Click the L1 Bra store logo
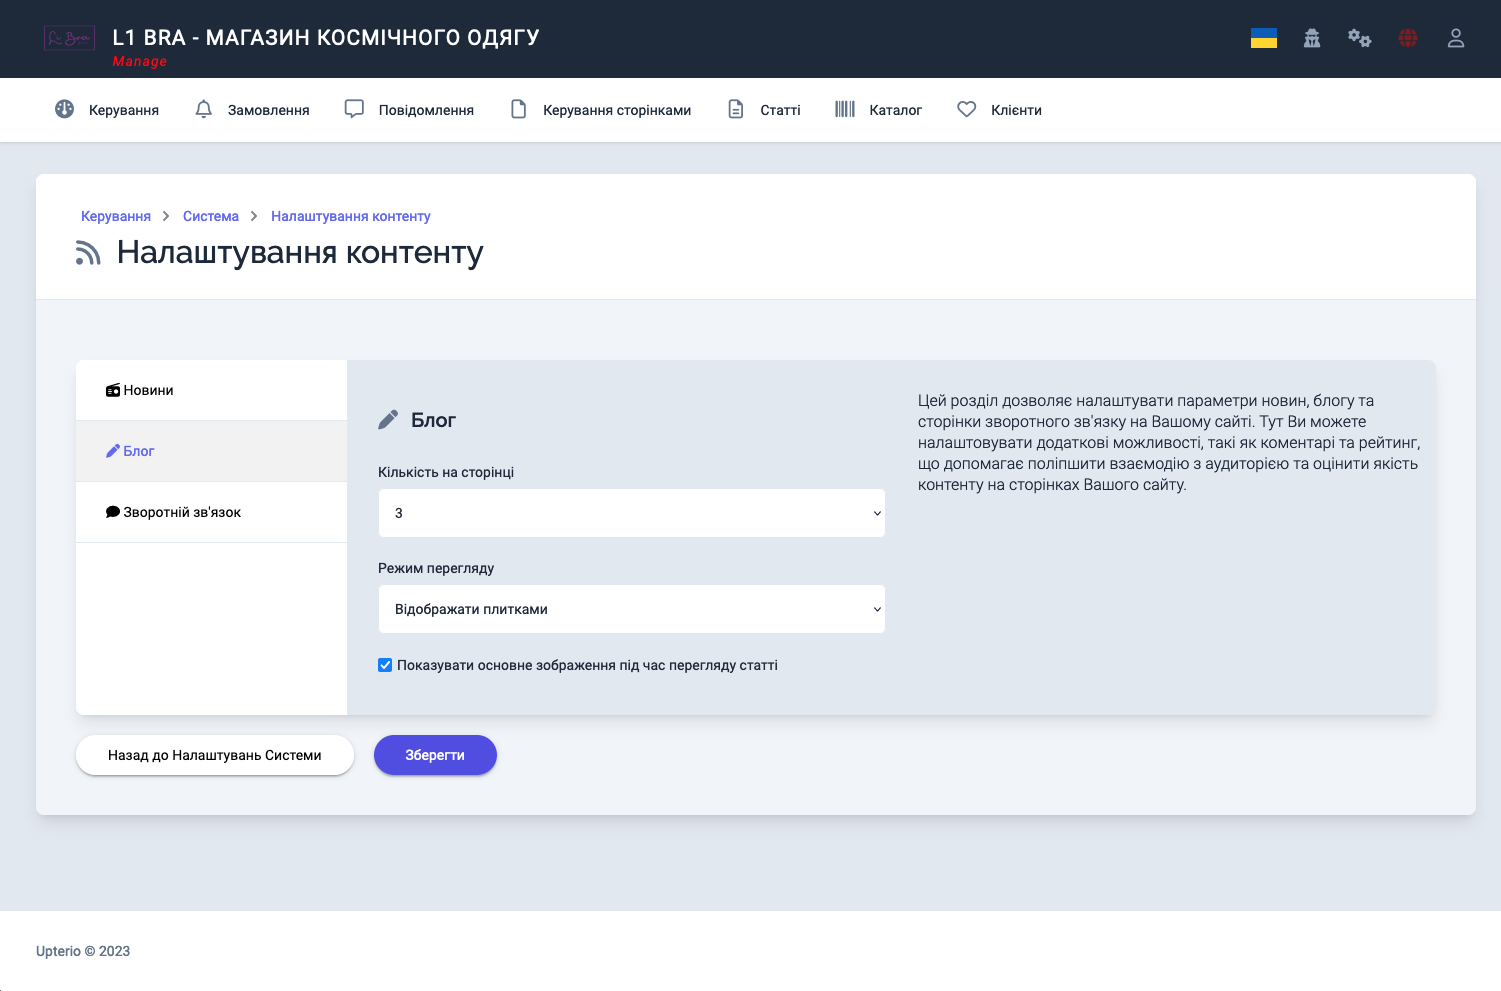This screenshot has width=1501, height=991. pyautogui.click(x=69, y=38)
